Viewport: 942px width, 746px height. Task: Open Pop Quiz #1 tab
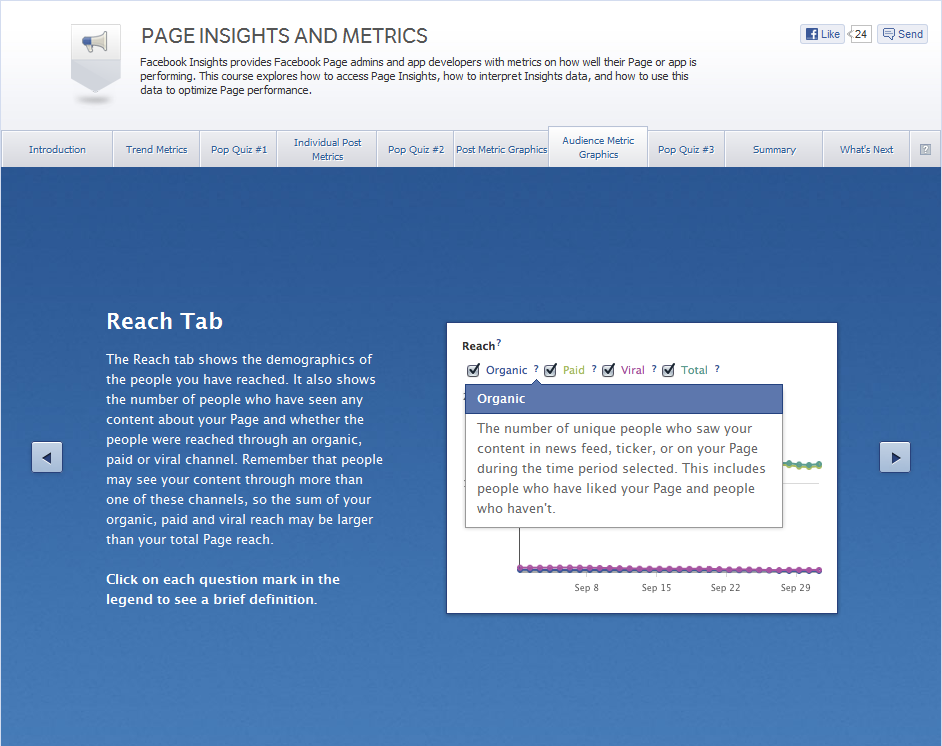[239, 149]
